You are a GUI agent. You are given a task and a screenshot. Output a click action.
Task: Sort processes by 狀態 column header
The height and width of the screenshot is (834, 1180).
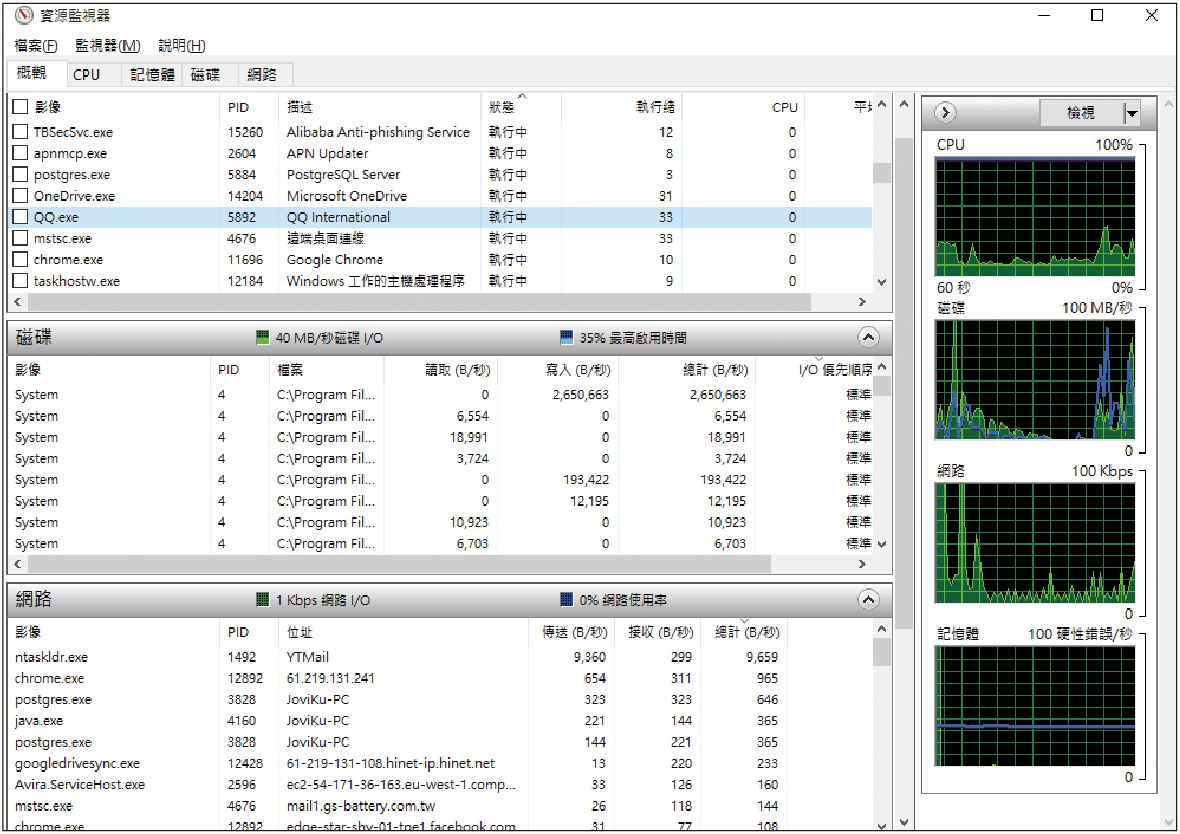click(520, 107)
